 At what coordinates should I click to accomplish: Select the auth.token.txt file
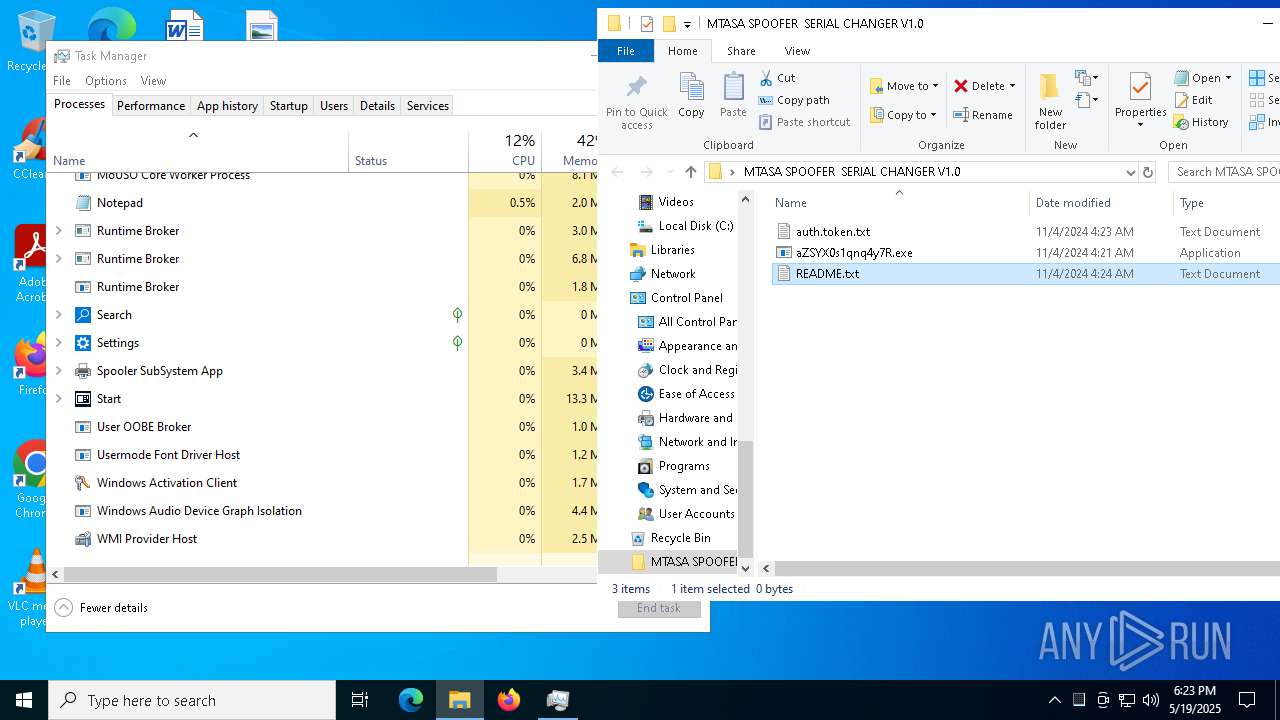(x=832, y=232)
